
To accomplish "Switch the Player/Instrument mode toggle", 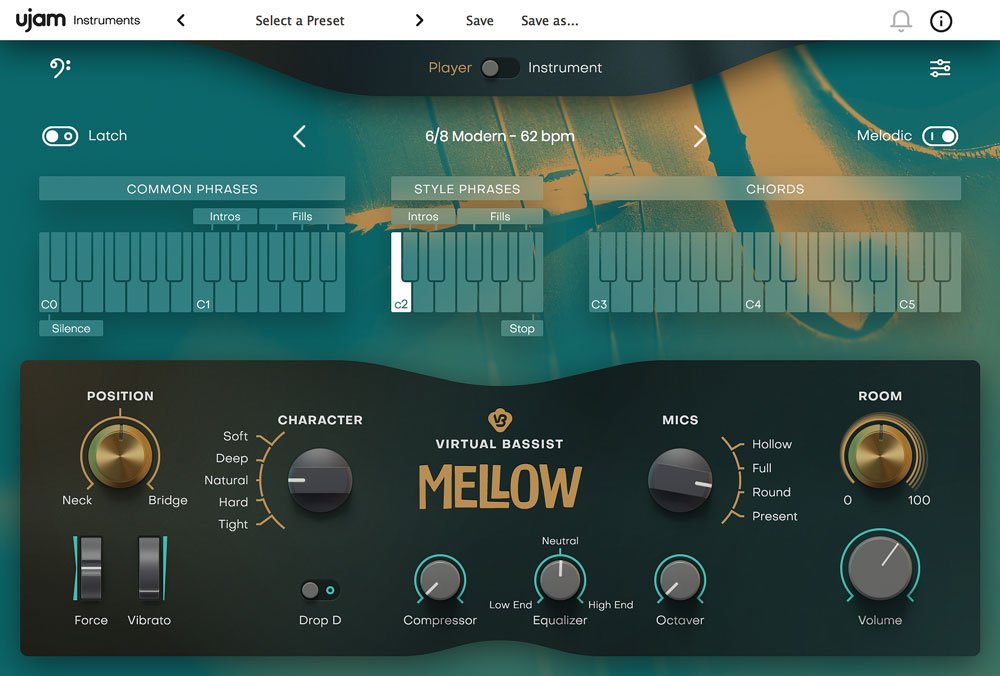I will tap(500, 68).
